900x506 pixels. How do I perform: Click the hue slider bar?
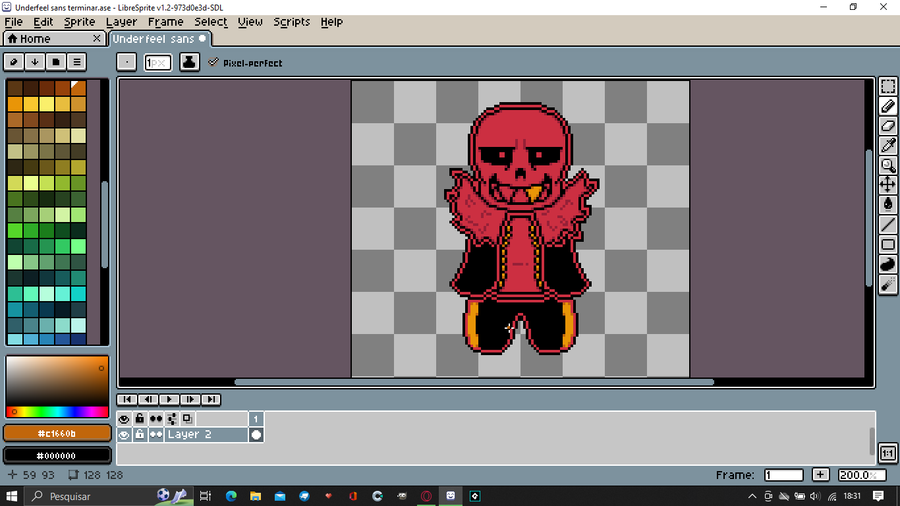[57, 411]
